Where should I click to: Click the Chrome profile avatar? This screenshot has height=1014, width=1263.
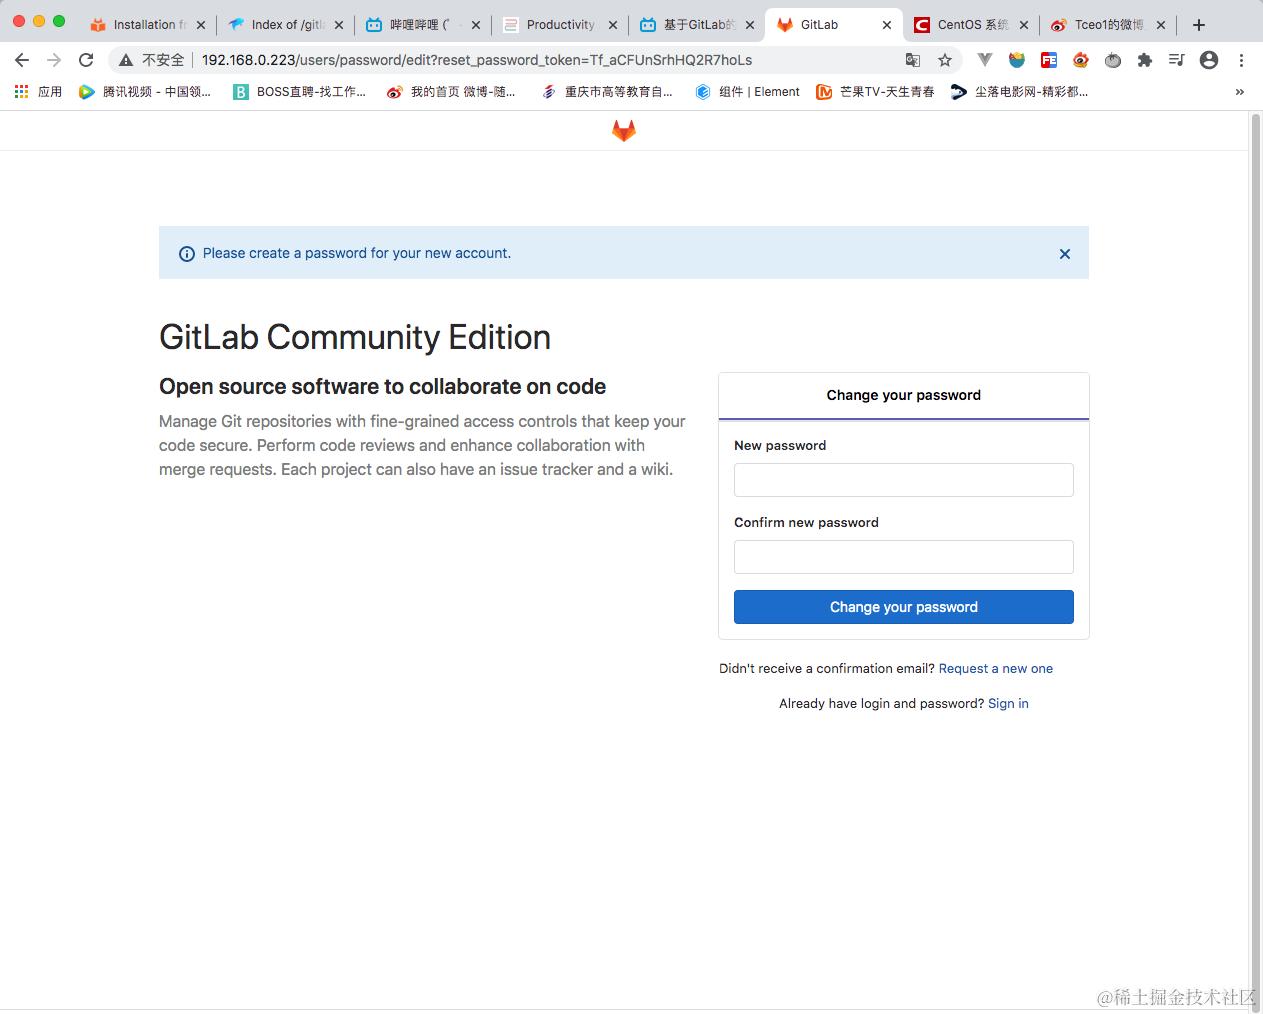tap(1209, 60)
